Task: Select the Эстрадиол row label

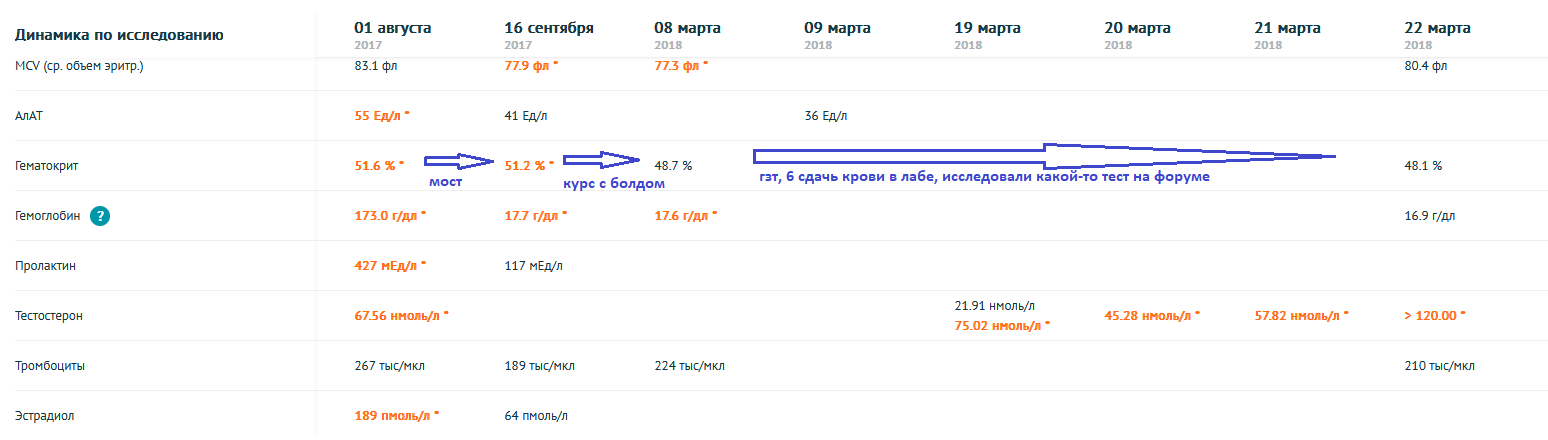Action: point(43,416)
